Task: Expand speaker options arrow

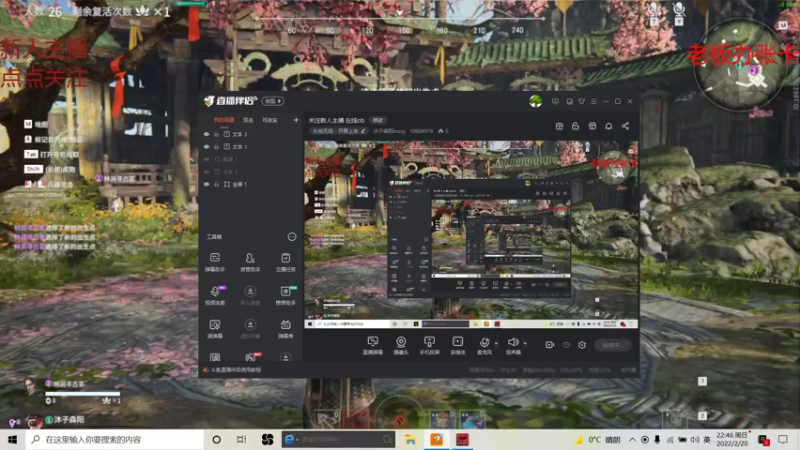Action: pos(525,343)
